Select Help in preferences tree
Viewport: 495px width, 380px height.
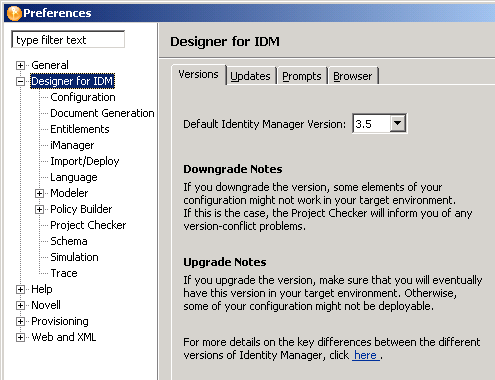(x=42, y=289)
